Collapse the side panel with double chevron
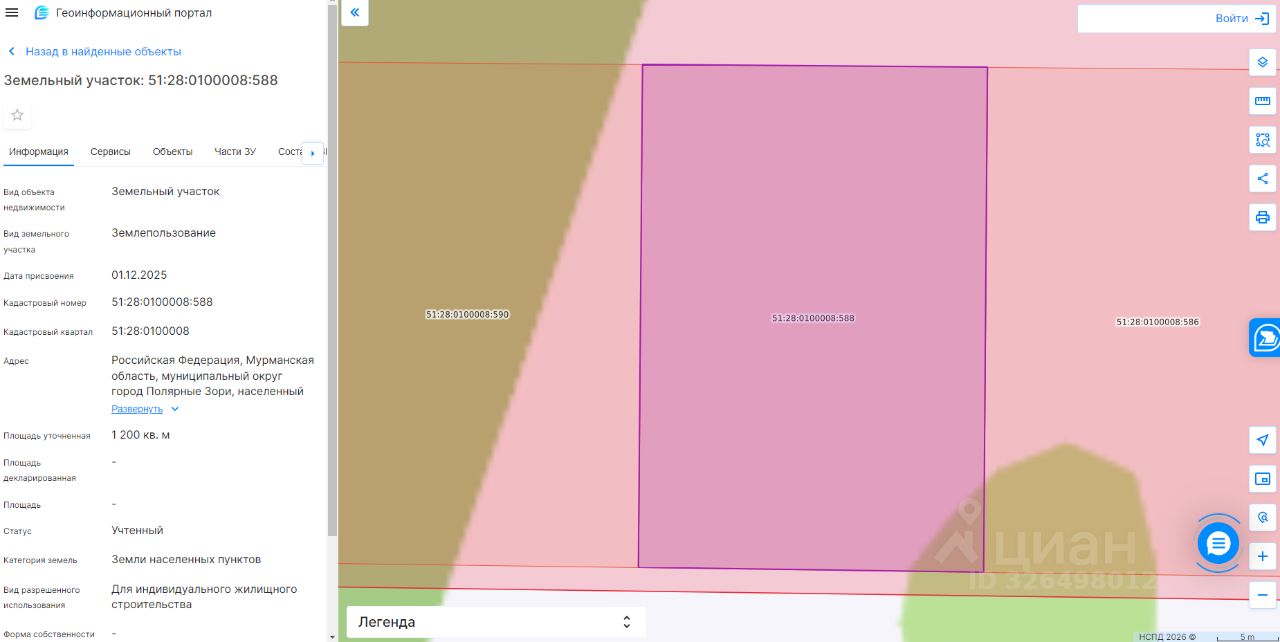Viewport: 1280px width, 642px height. 355,13
